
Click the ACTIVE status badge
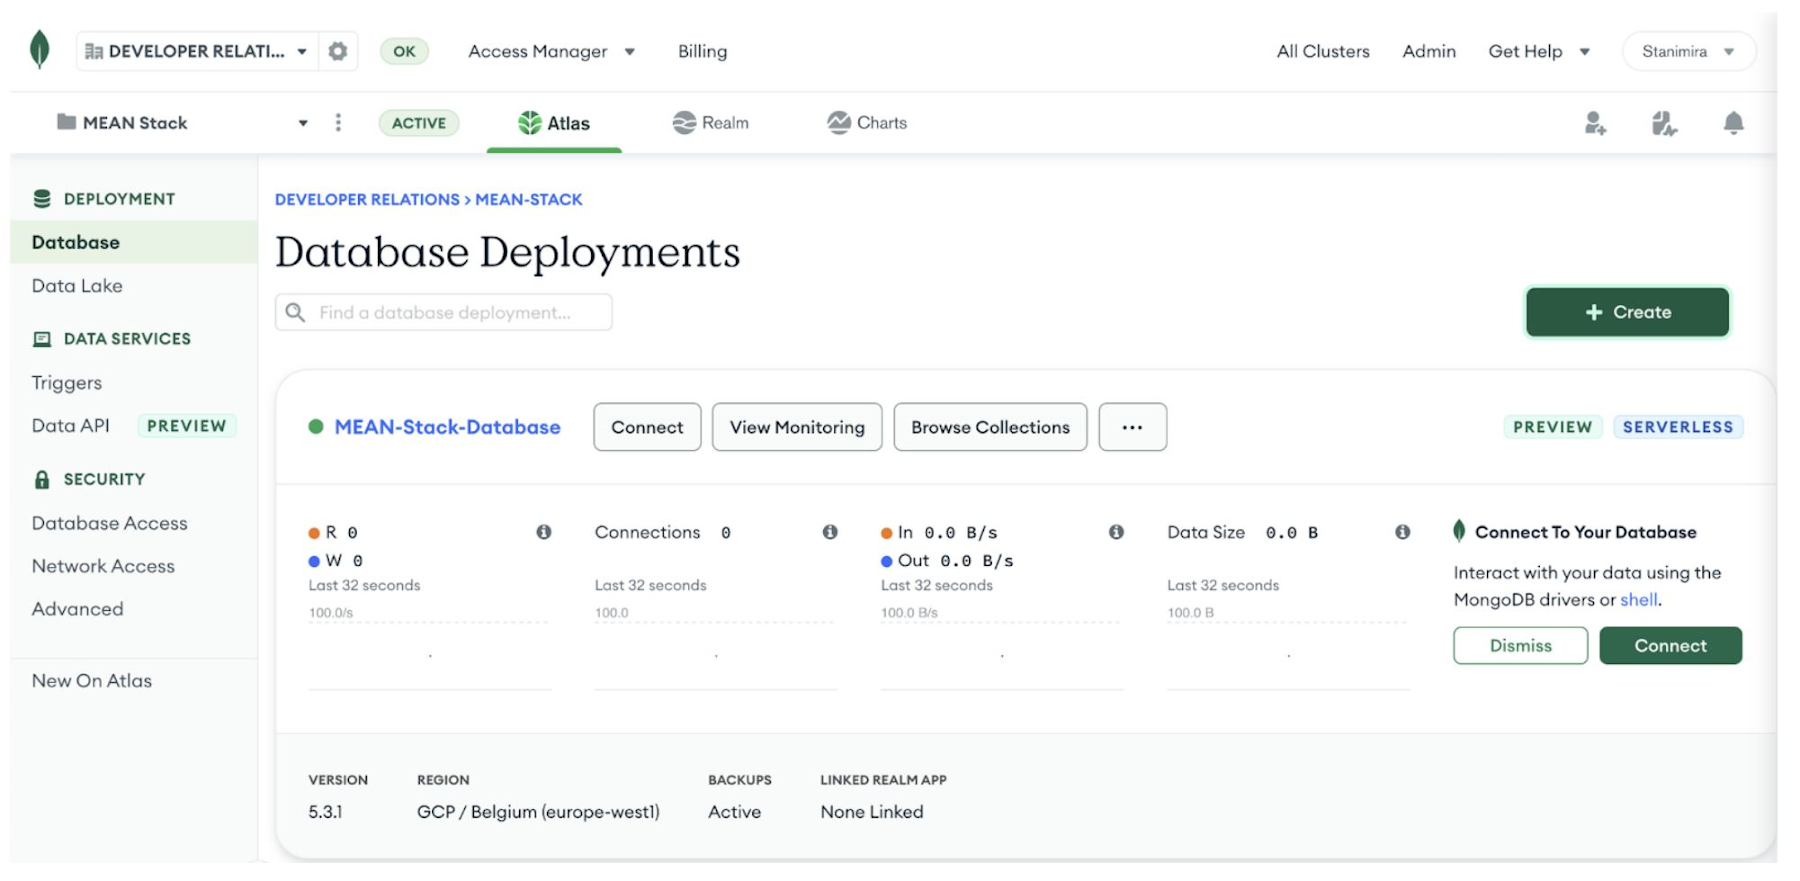(419, 123)
